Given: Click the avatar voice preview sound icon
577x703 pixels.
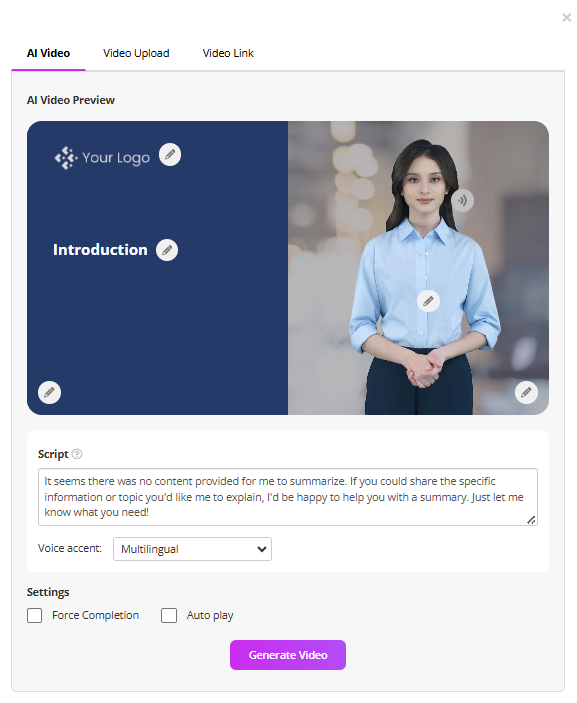Looking at the screenshot, I should click(x=462, y=200).
